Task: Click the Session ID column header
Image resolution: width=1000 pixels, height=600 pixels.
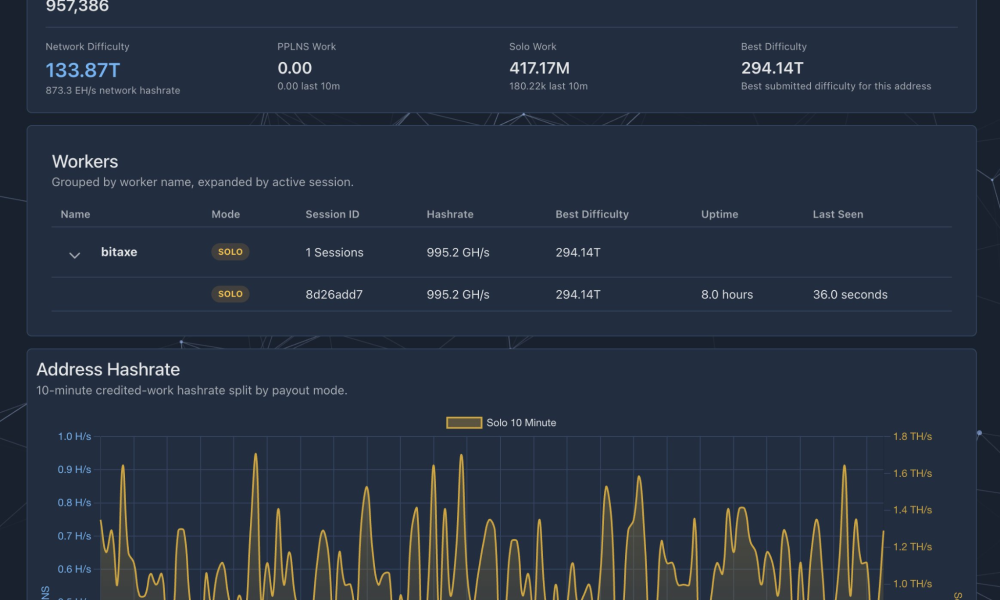Action: pyautogui.click(x=332, y=214)
